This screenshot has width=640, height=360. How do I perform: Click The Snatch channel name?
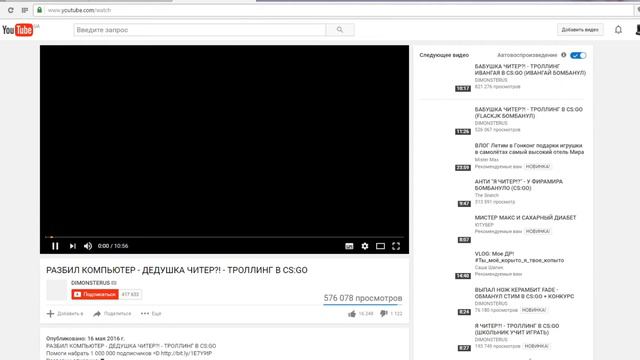[x=487, y=196]
